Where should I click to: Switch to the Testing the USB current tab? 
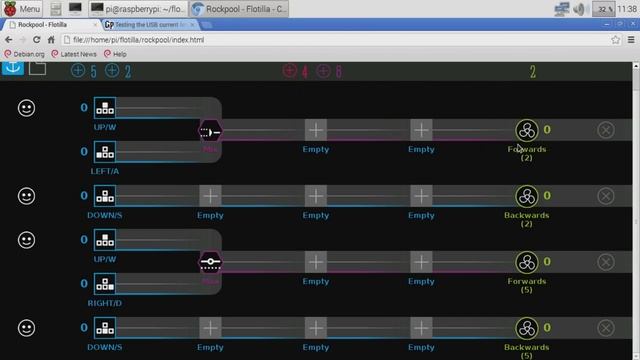150,25
